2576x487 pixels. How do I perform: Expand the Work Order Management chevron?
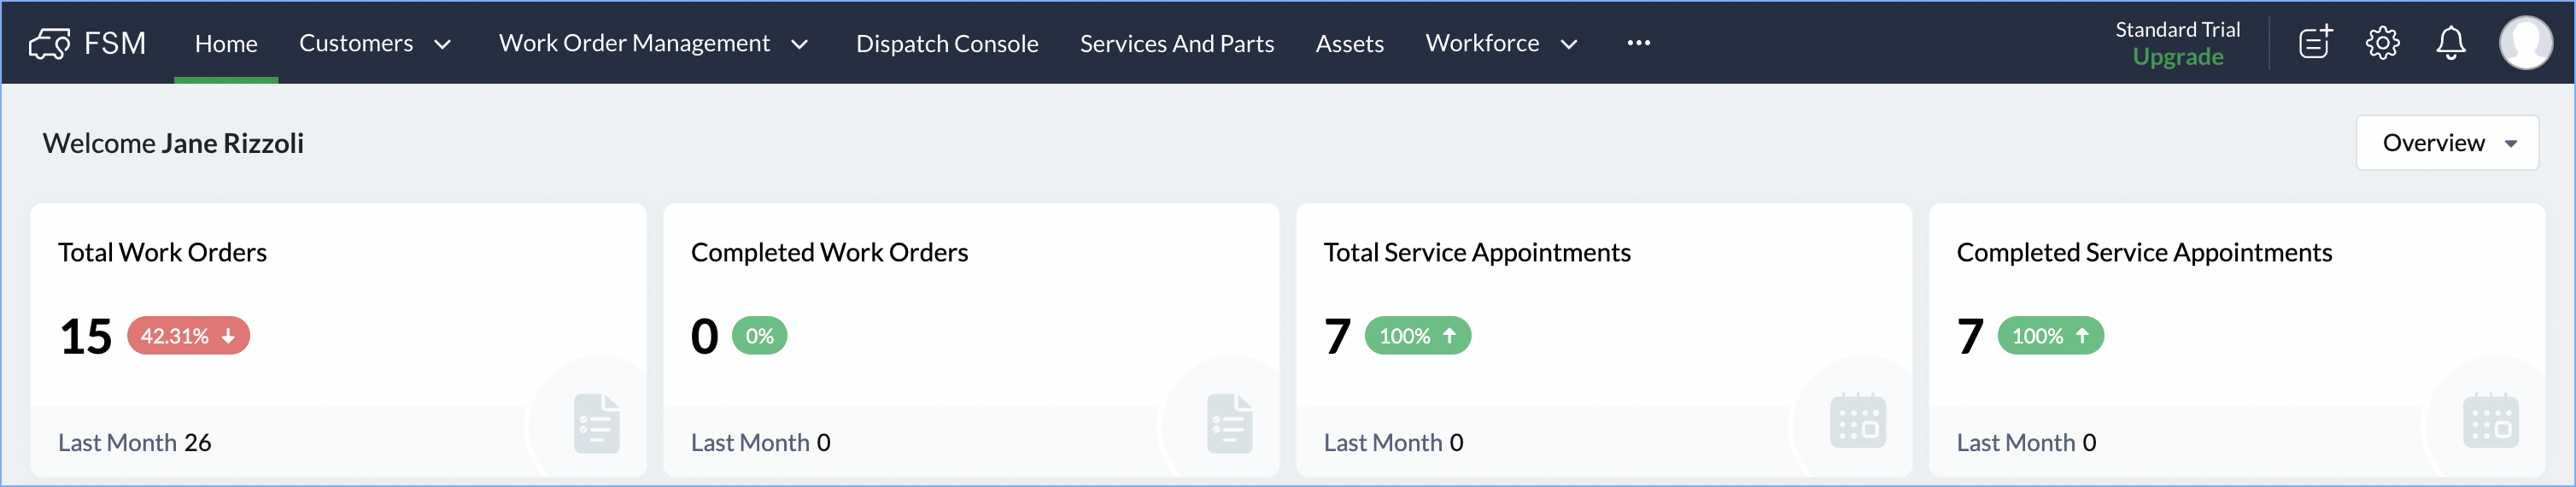[x=799, y=44]
